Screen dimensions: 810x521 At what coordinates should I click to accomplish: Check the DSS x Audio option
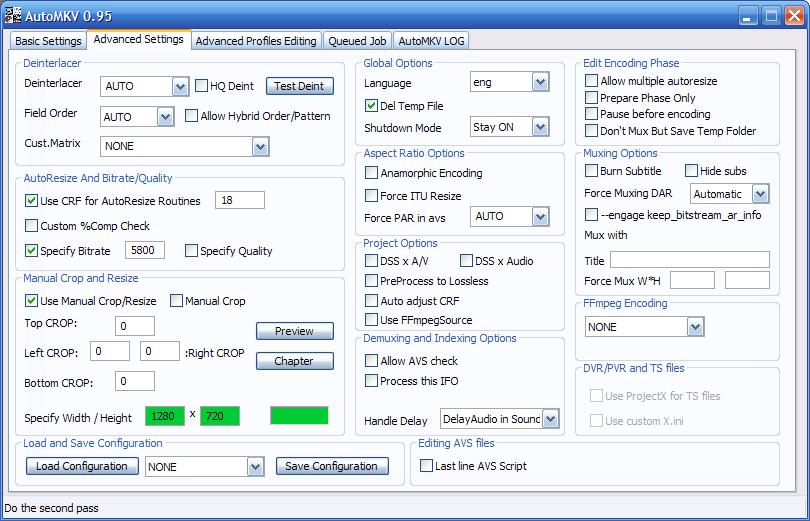(x=466, y=260)
